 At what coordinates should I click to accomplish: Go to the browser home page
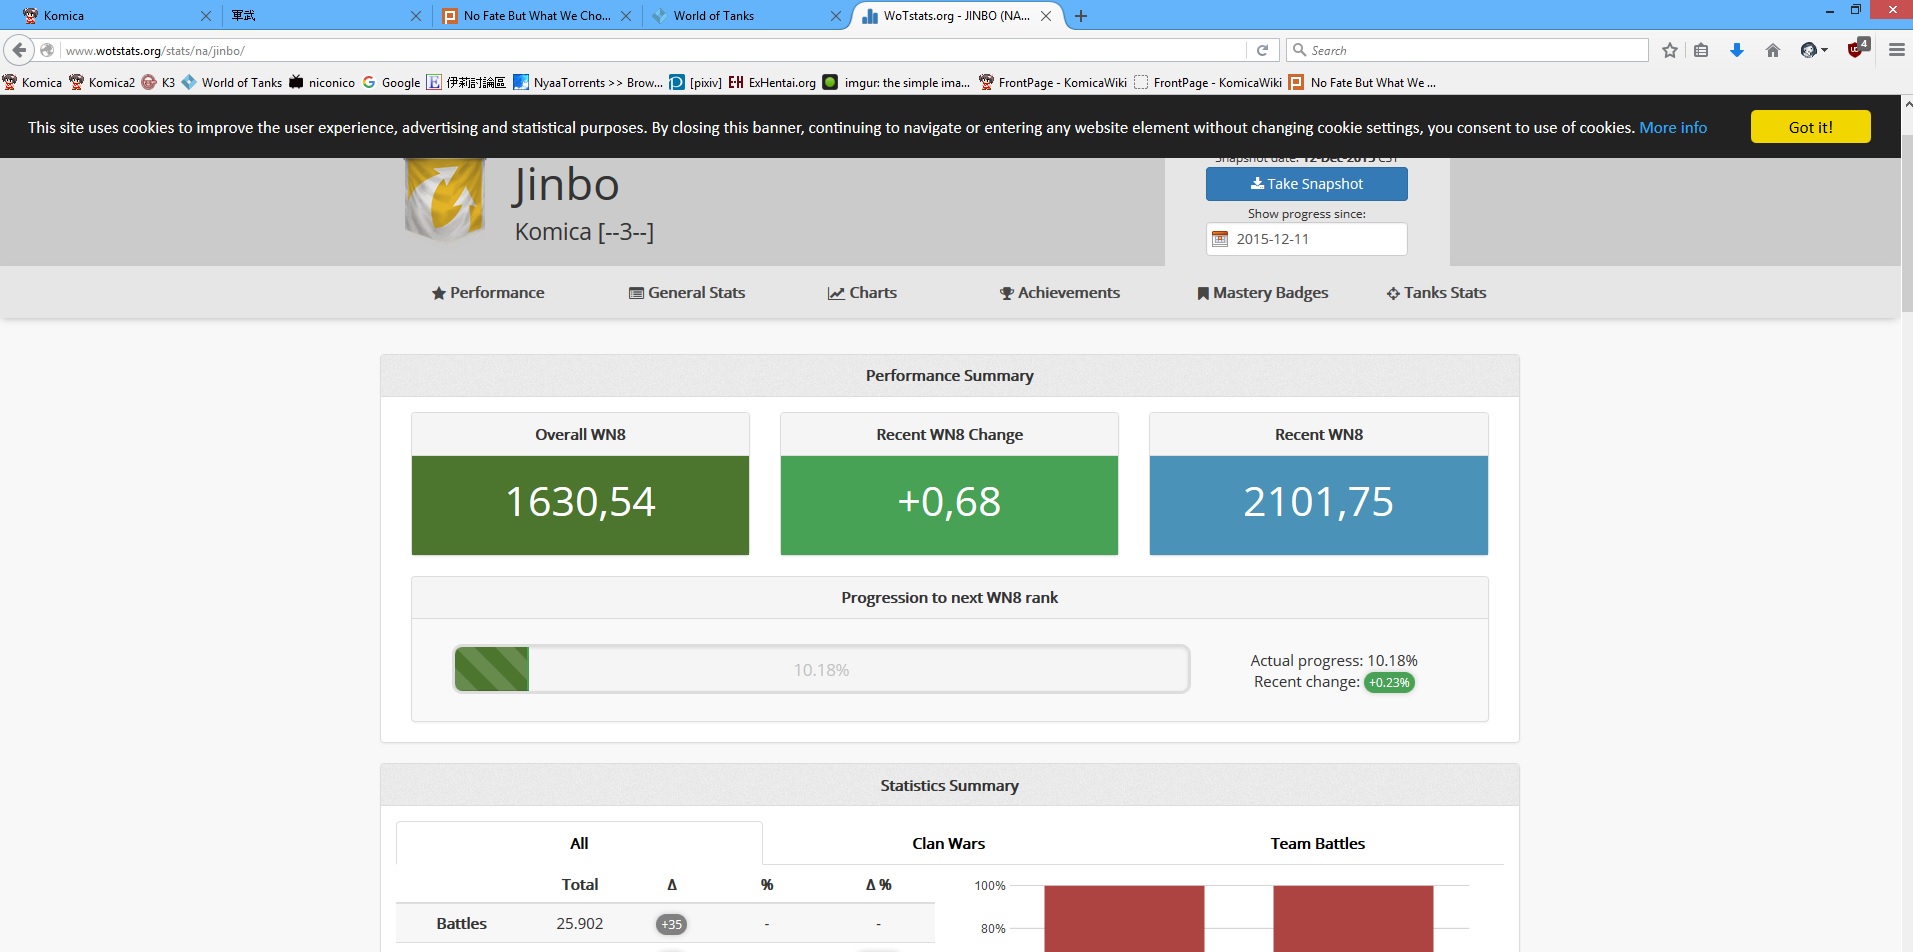click(1773, 50)
